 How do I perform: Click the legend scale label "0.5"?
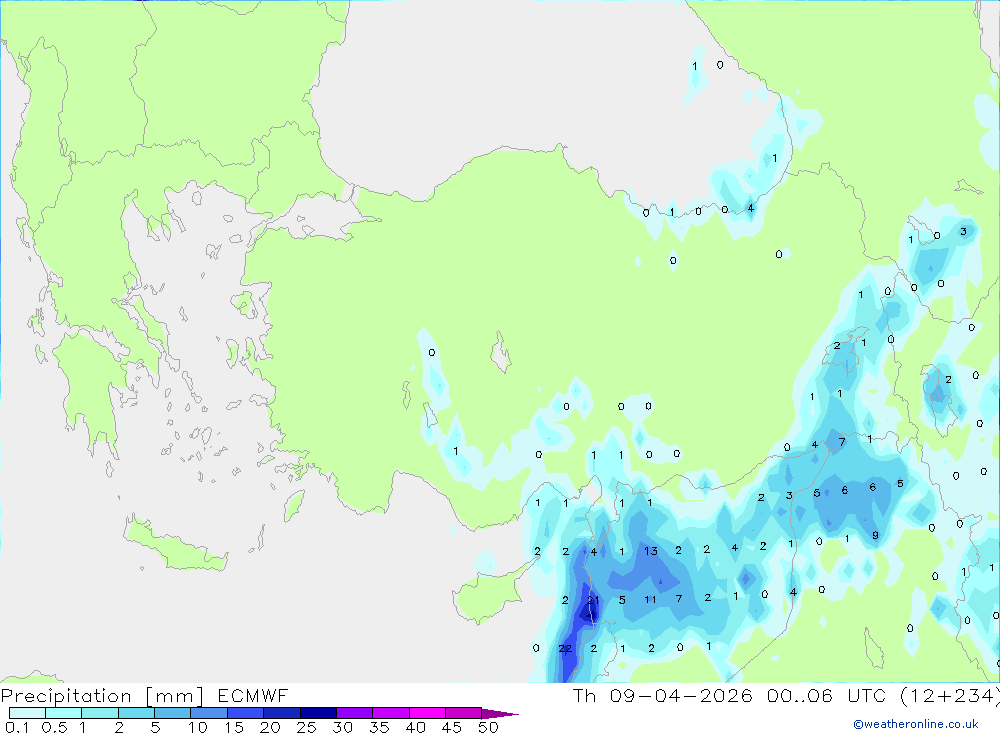54,727
